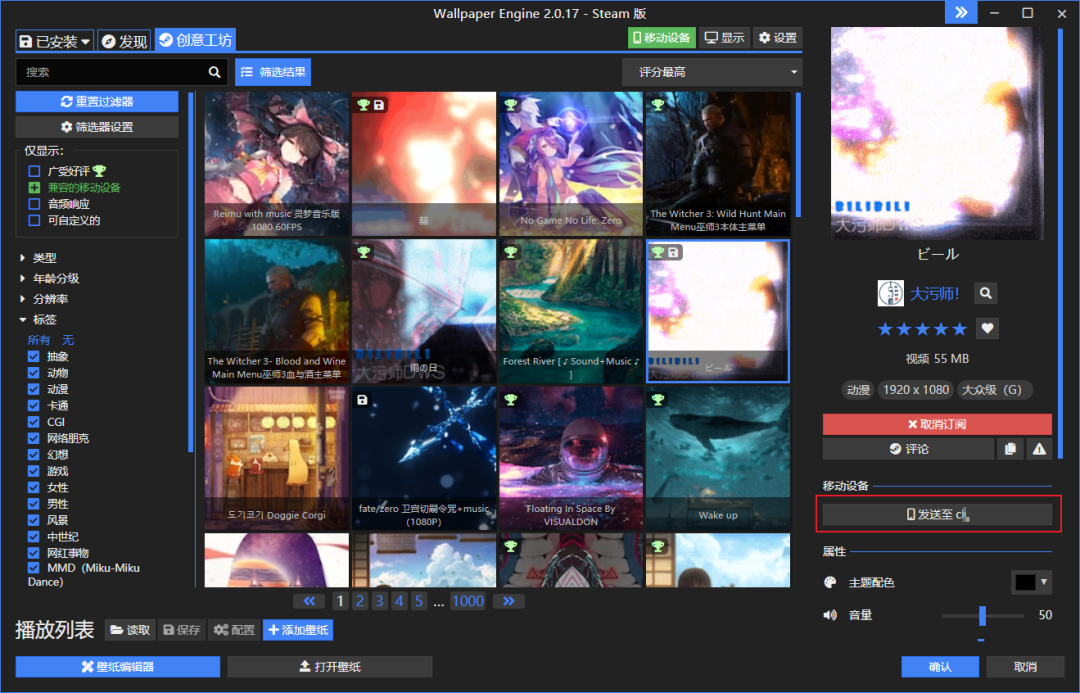The height and width of the screenshot is (693, 1080).
Task: Select Wake up whale wallpaper thumbnail
Action: 718,458
